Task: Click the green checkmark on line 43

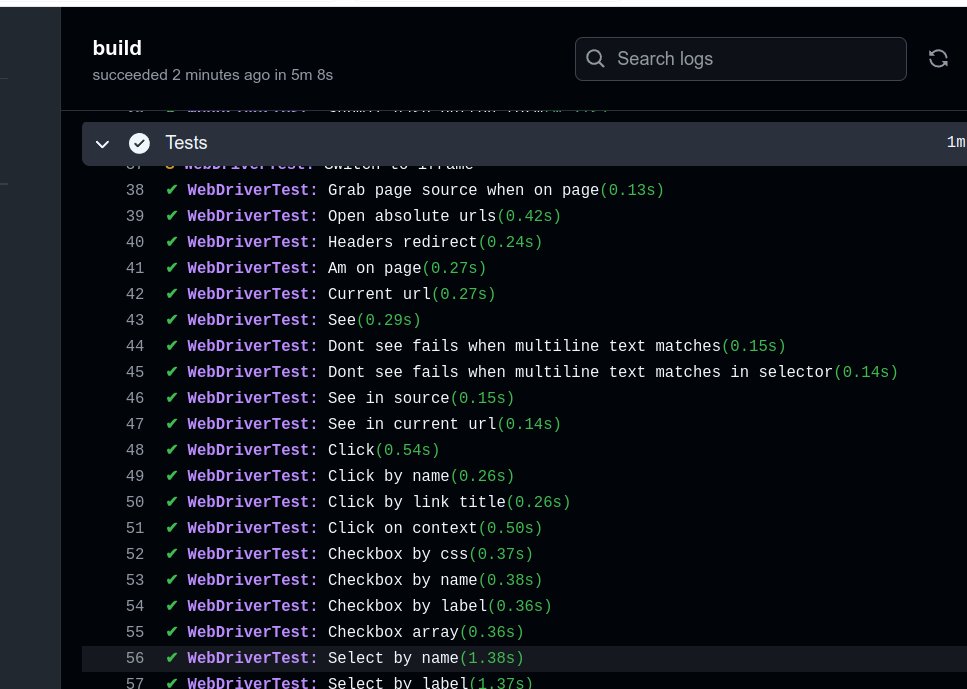Action: coord(172,320)
